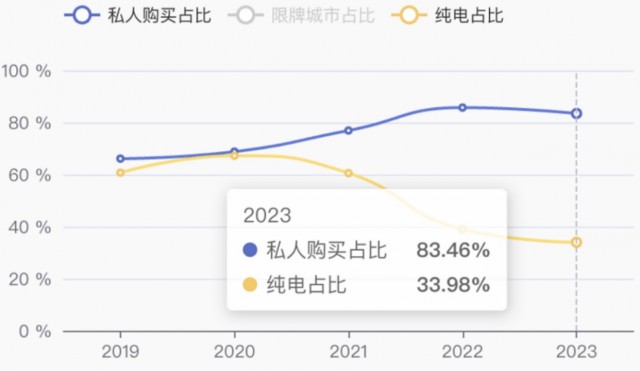Select the 2023 yellow 纯电 data point
Viewport: 640px width, 371px height.
[x=576, y=242]
